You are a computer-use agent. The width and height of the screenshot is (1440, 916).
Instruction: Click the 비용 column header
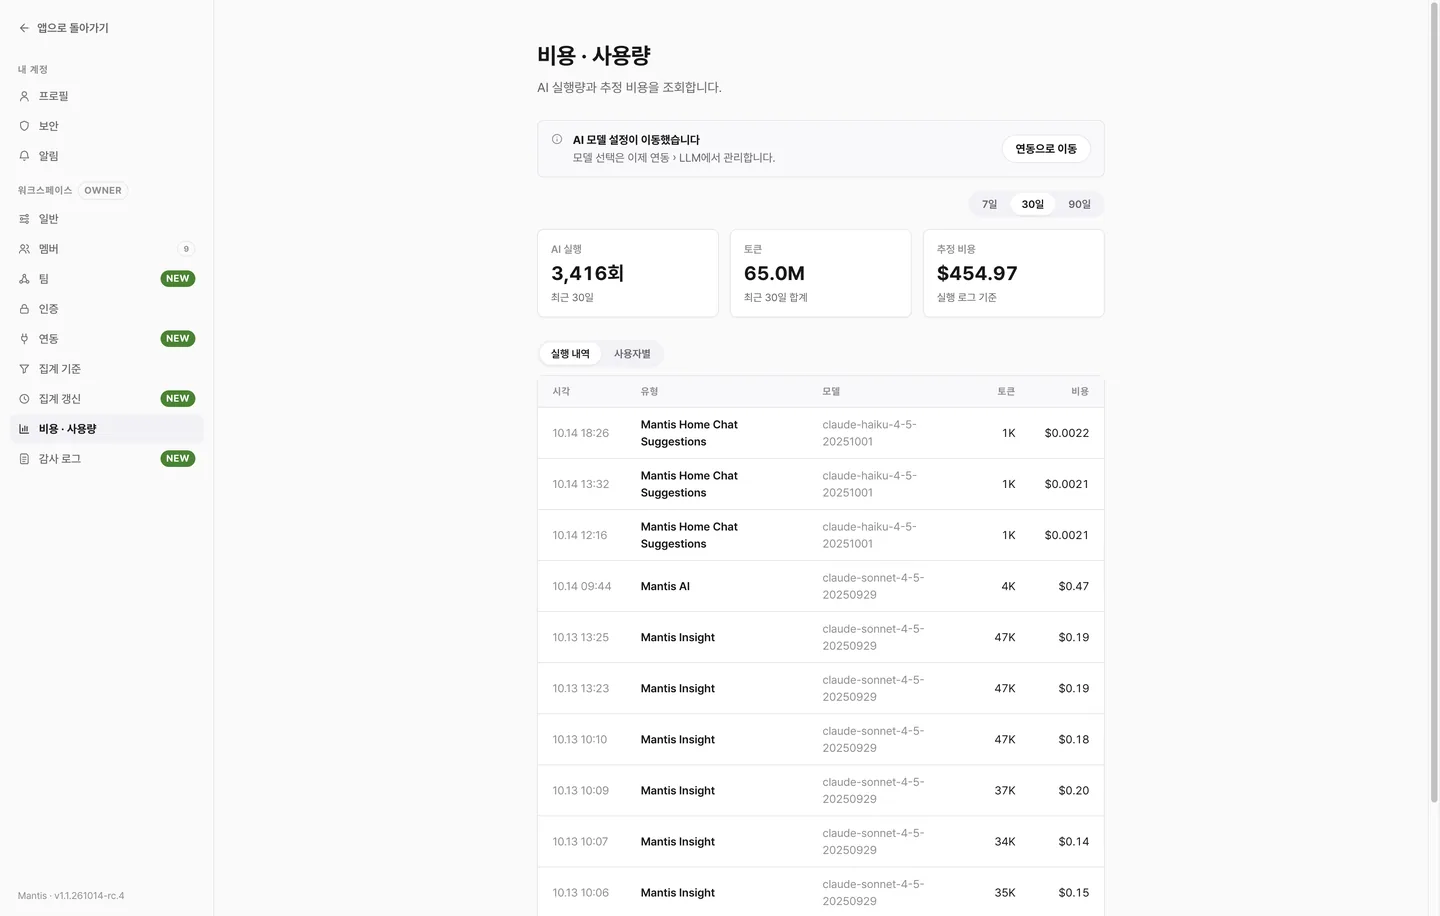(1080, 392)
